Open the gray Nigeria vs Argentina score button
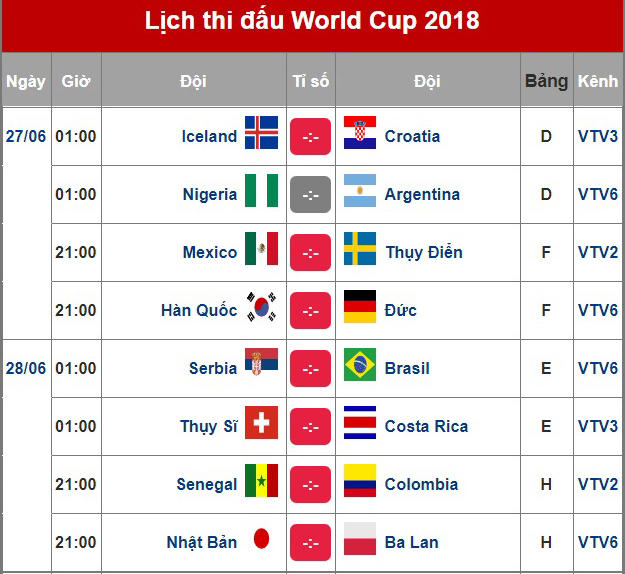625x574 pixels. pos(310,194)
